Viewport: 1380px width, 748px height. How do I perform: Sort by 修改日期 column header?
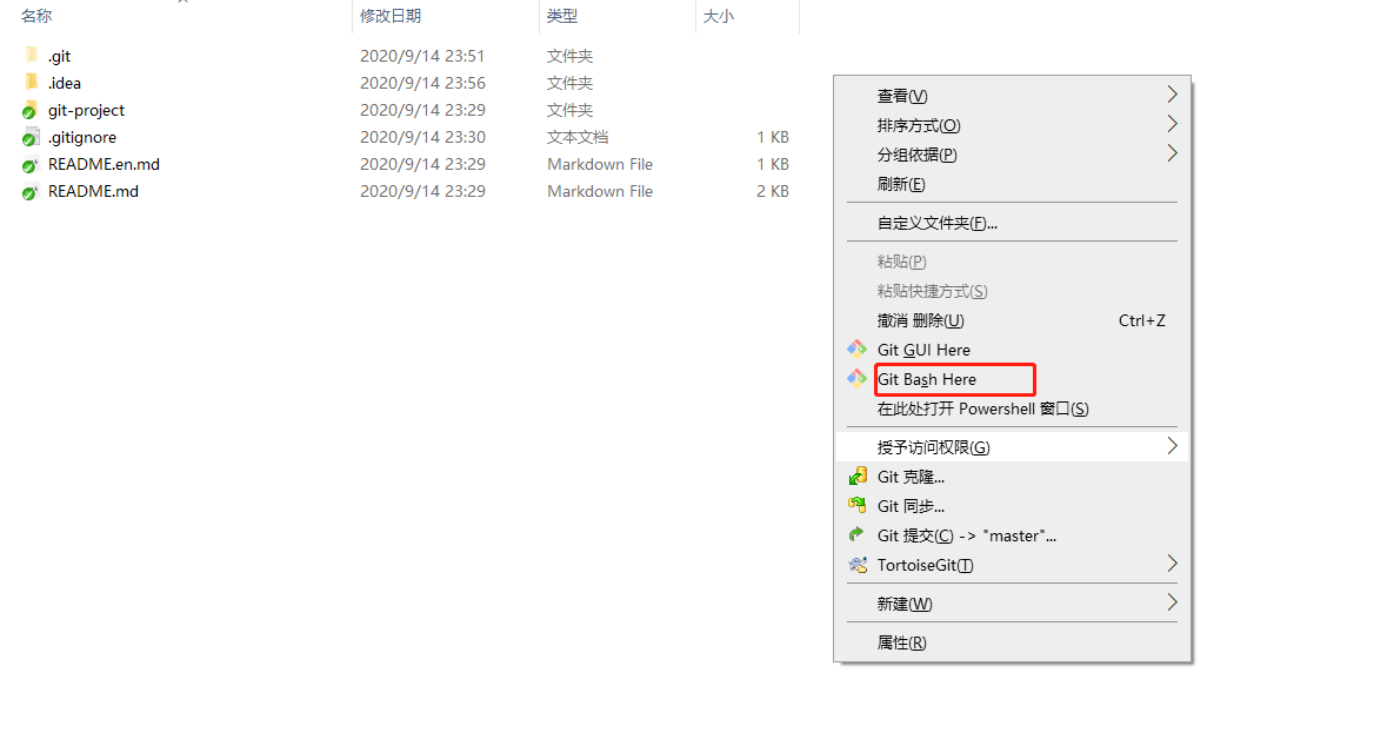point(391,16)
